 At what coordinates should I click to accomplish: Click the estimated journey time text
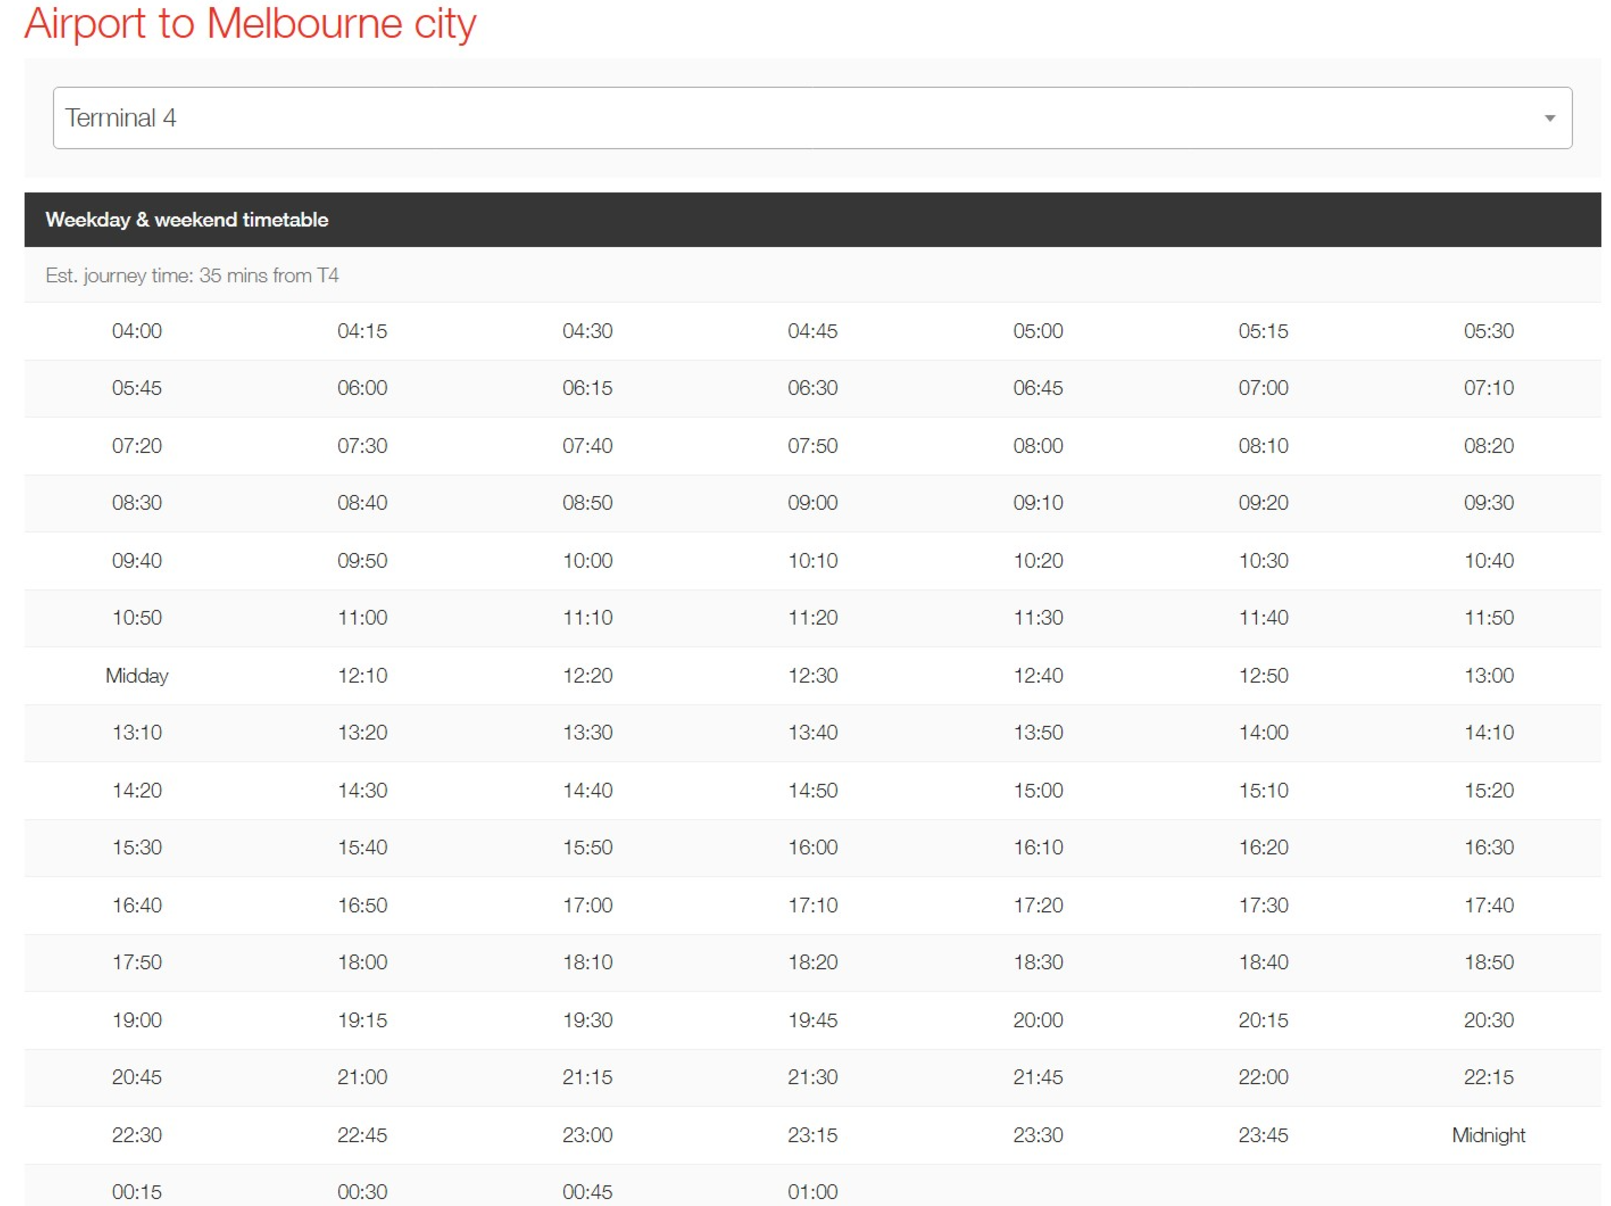(x=192, y=276)
